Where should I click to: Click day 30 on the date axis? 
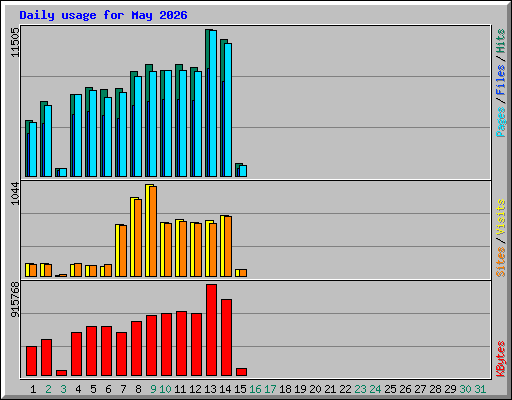tap(465, 389)
